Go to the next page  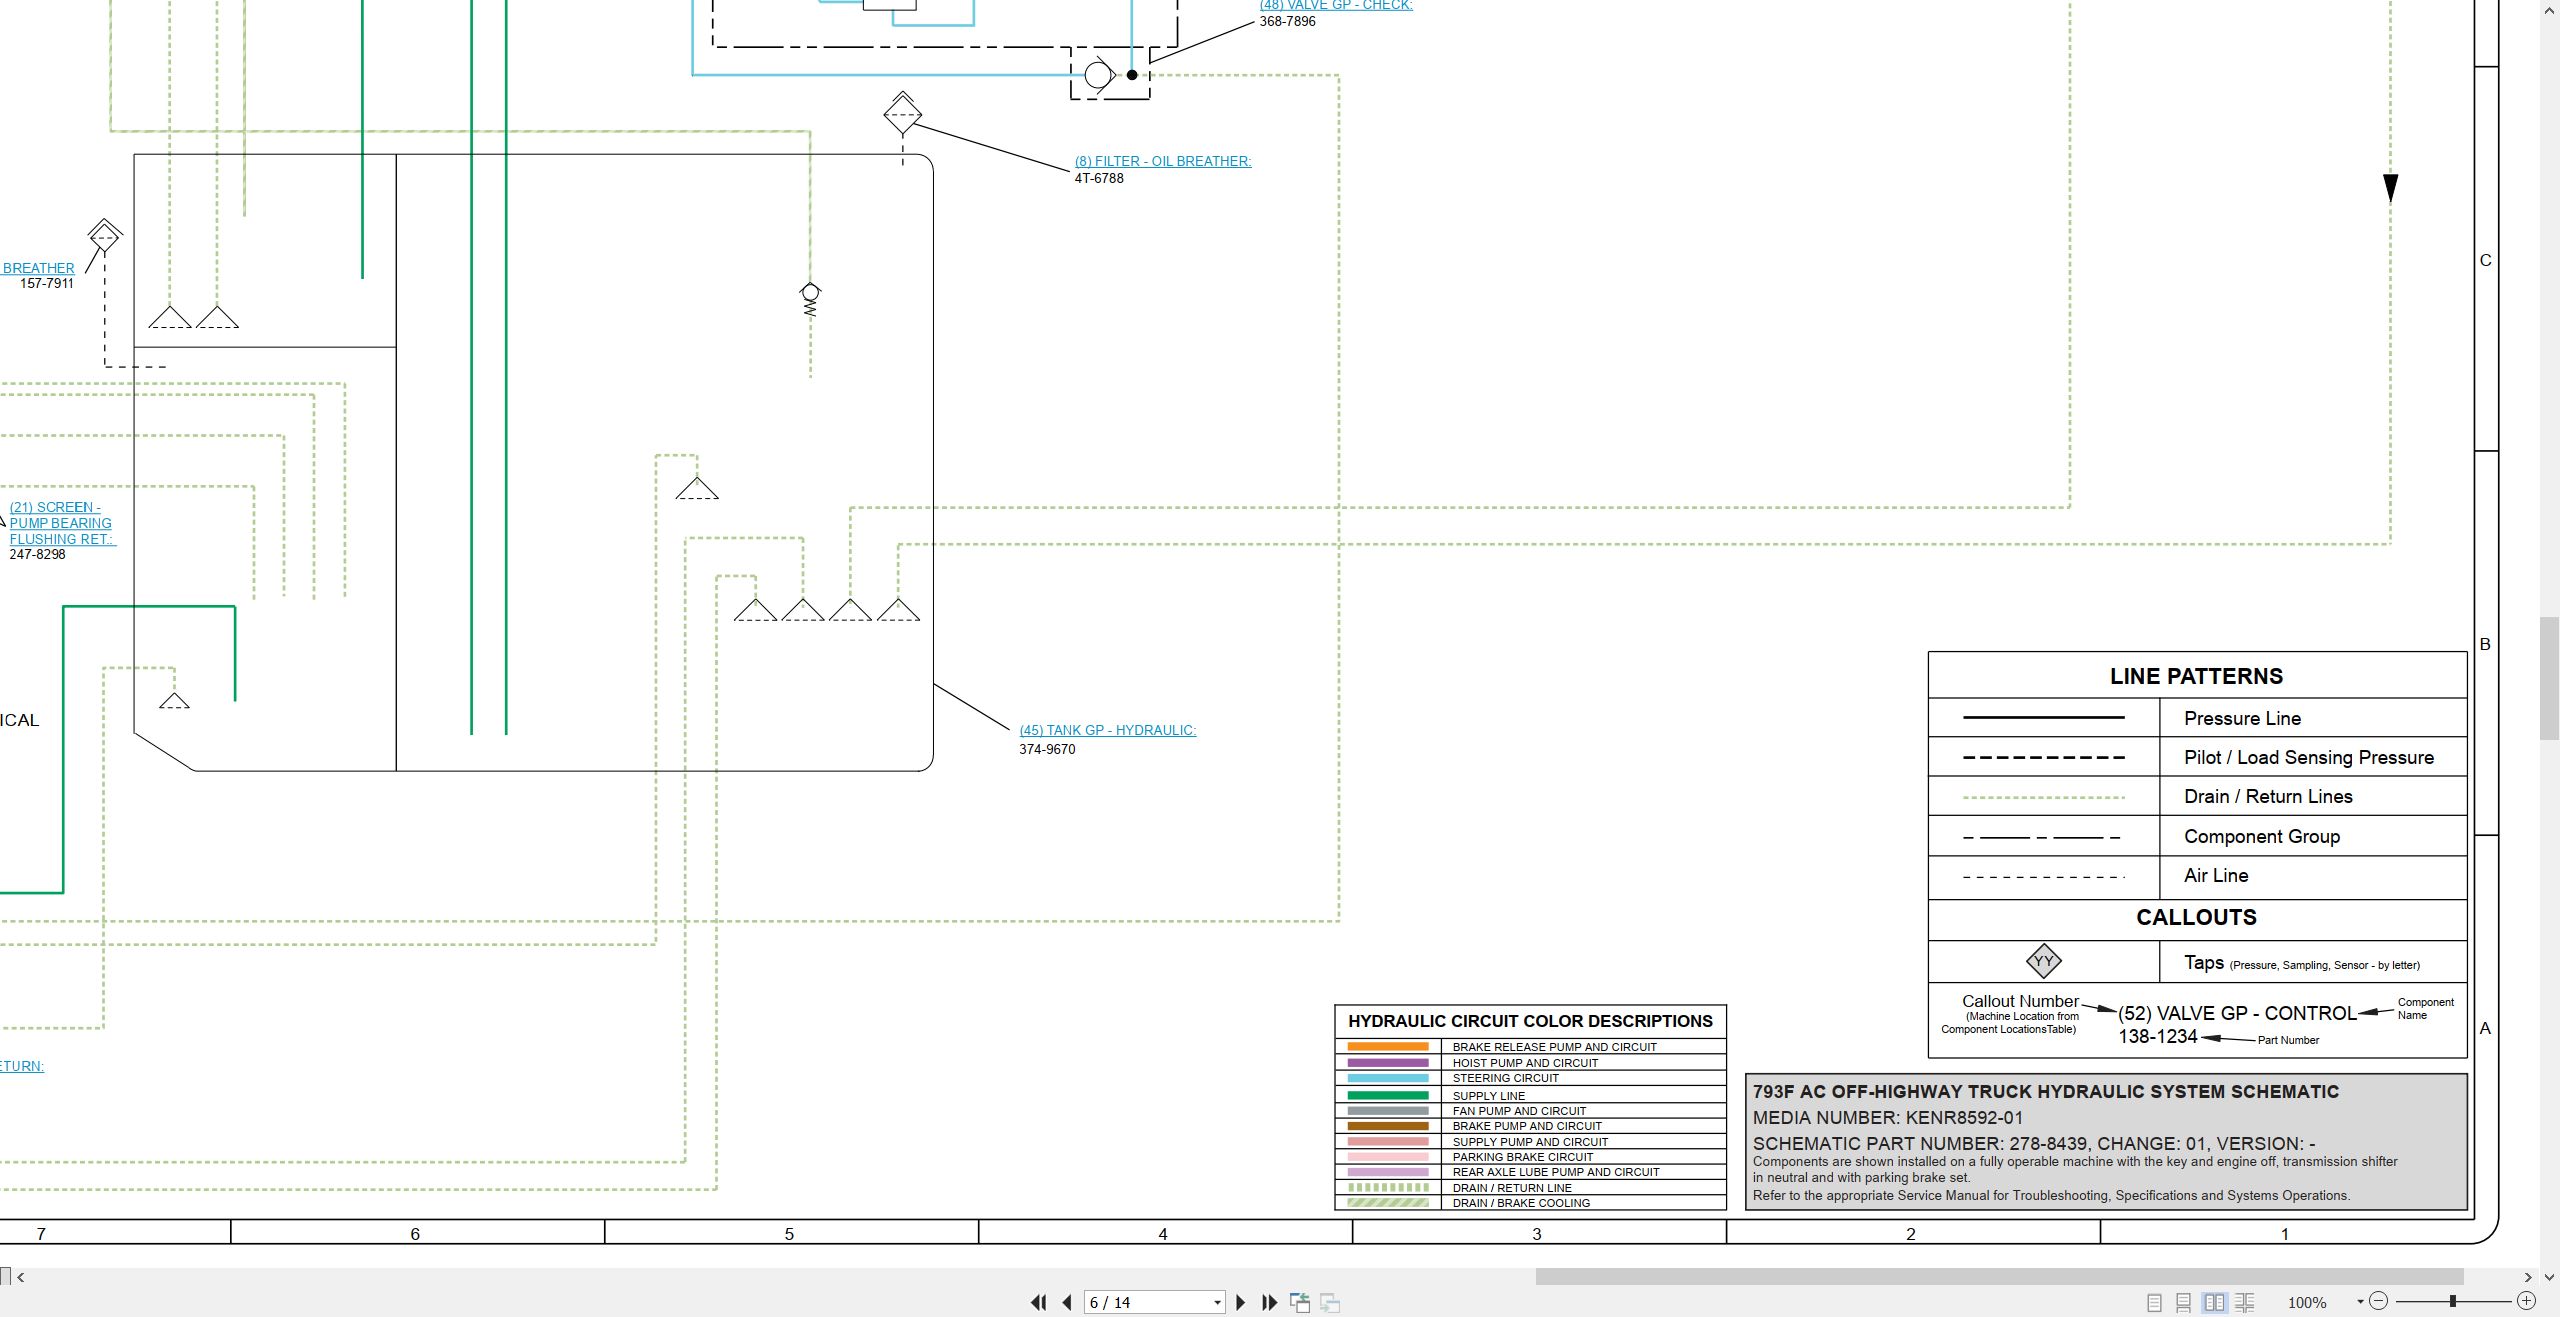[1240, 1302]
